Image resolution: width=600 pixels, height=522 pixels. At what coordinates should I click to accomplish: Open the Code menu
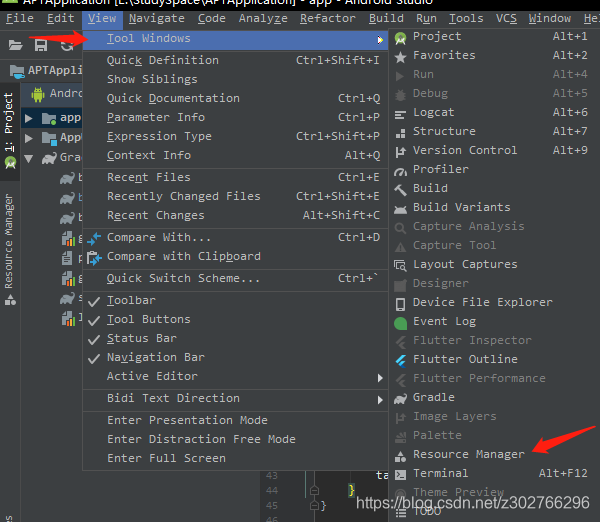pyautogui.click(x=212, y=18)
